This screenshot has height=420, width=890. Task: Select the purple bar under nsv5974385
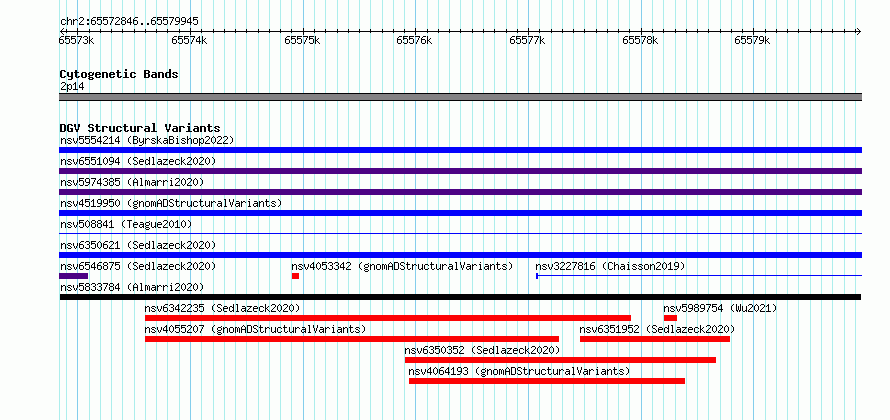point(460,192)
